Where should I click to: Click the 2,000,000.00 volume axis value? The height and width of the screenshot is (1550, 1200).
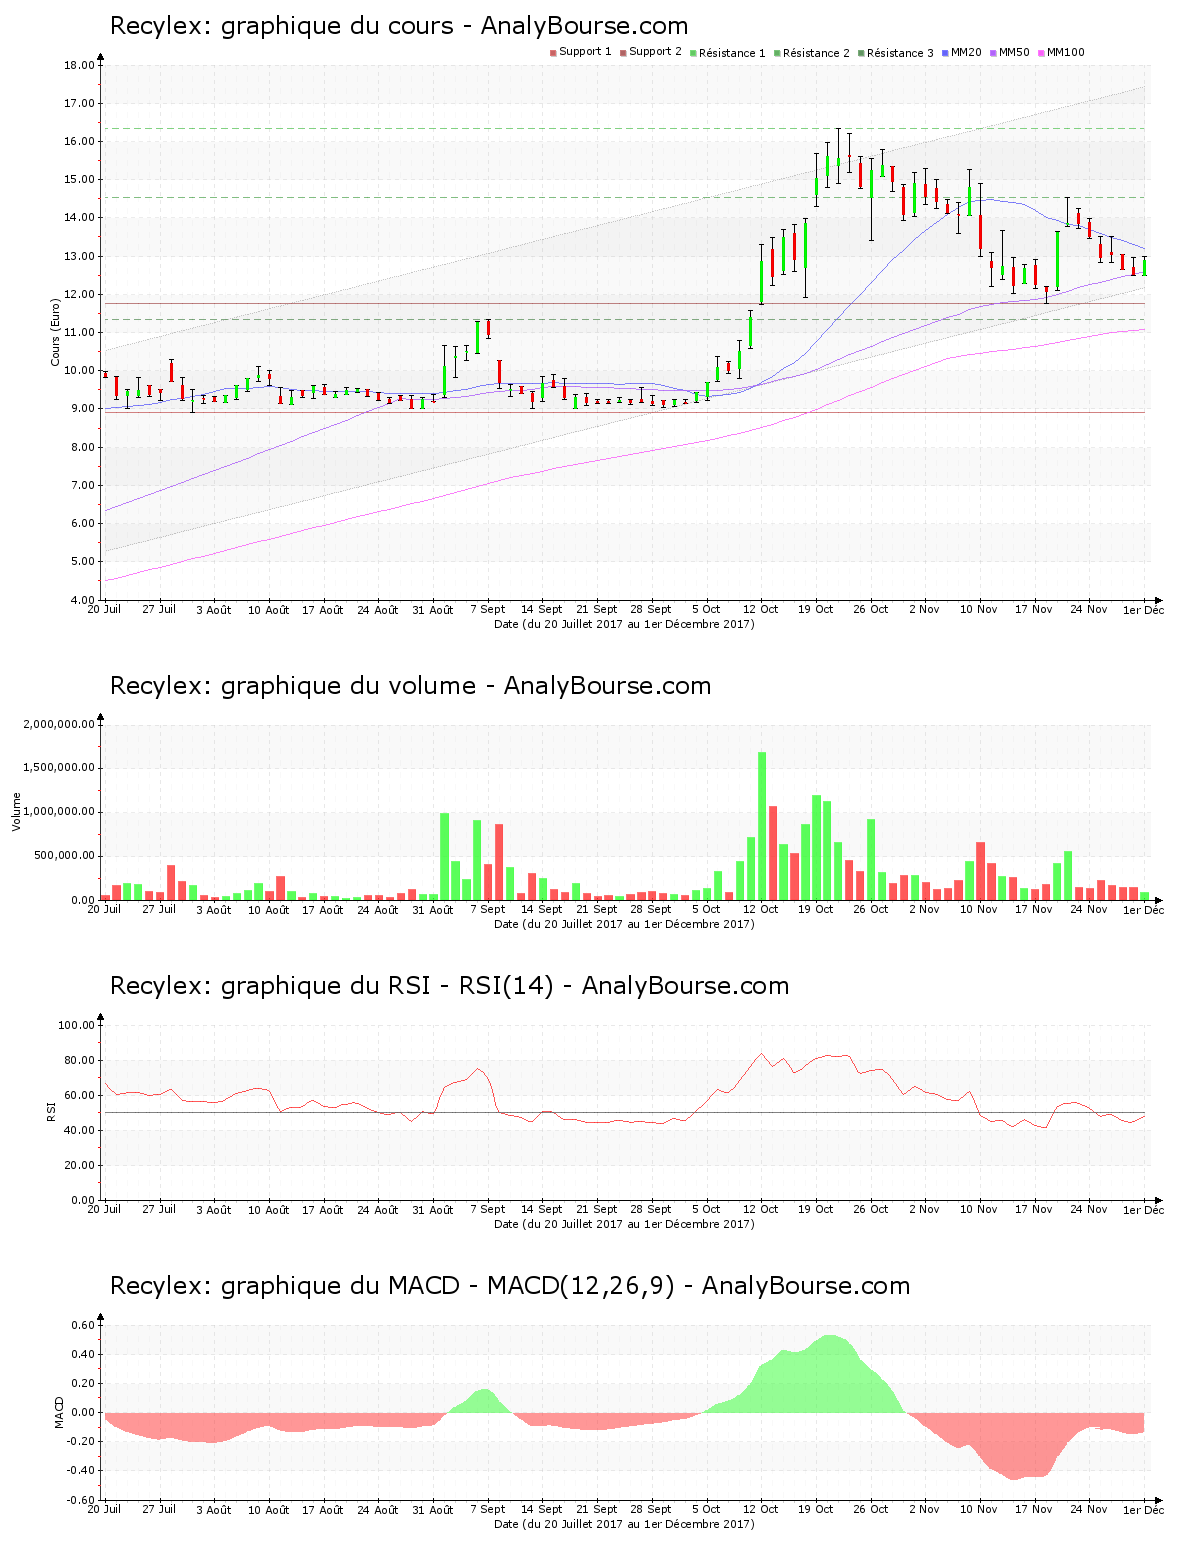59,724
